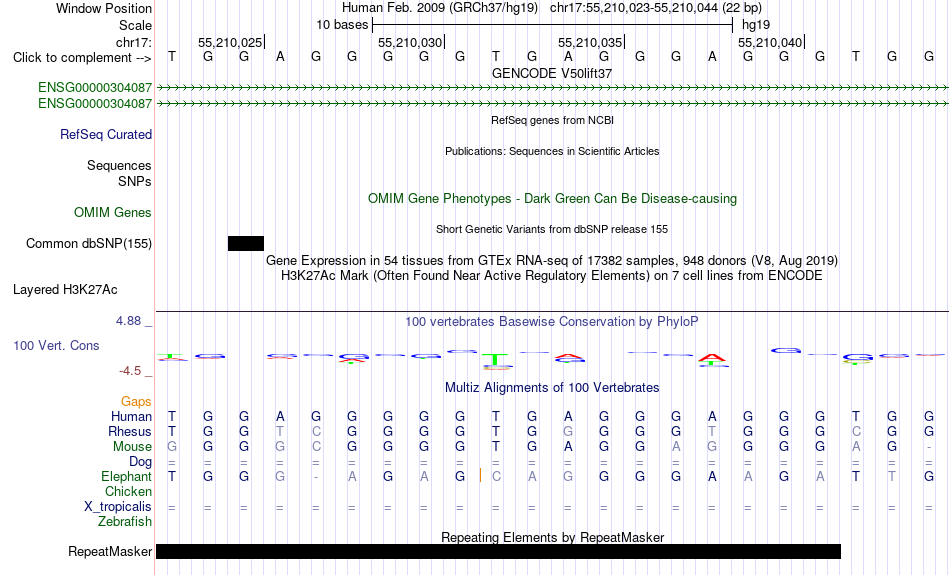Click the chr17: base position label

133,42
